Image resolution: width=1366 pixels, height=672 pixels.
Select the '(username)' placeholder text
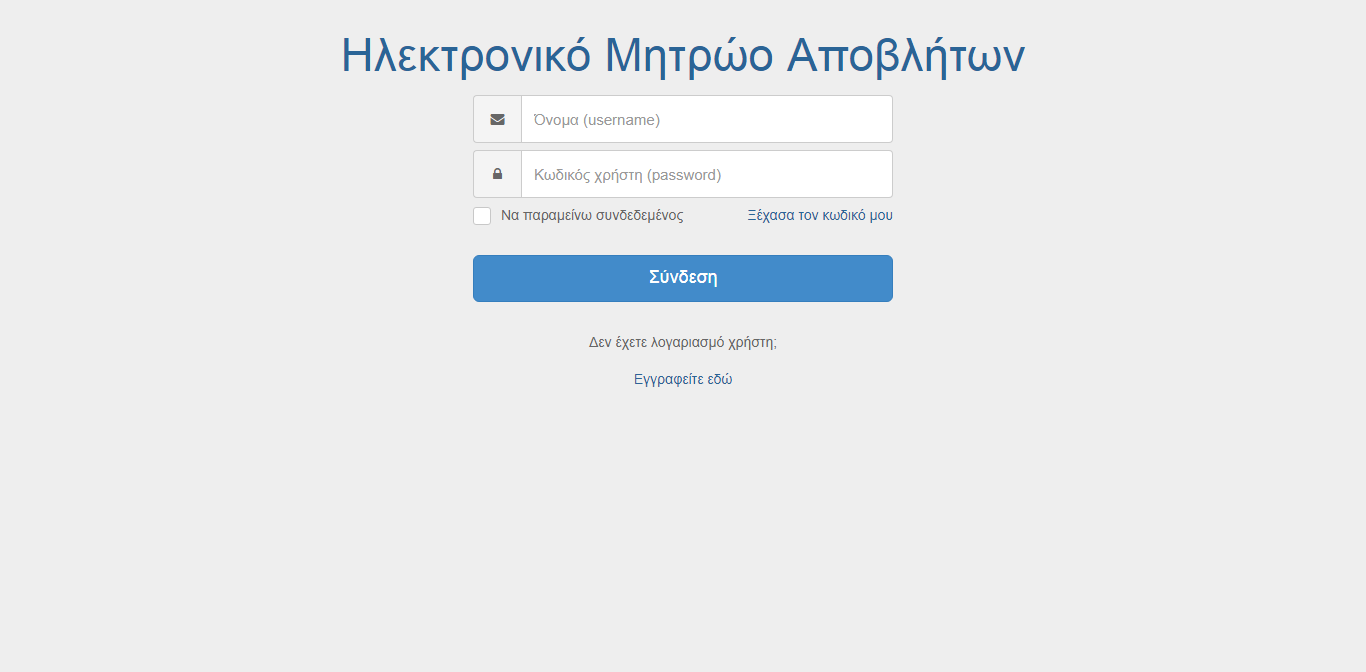pyautogui.click(x=622, y=120)
